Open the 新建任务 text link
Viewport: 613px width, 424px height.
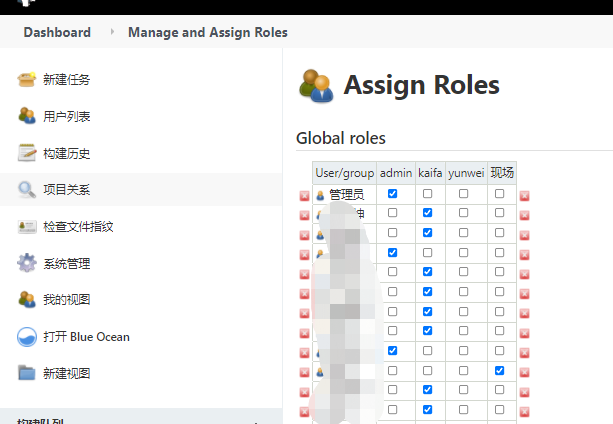click(x=66, y=79)
